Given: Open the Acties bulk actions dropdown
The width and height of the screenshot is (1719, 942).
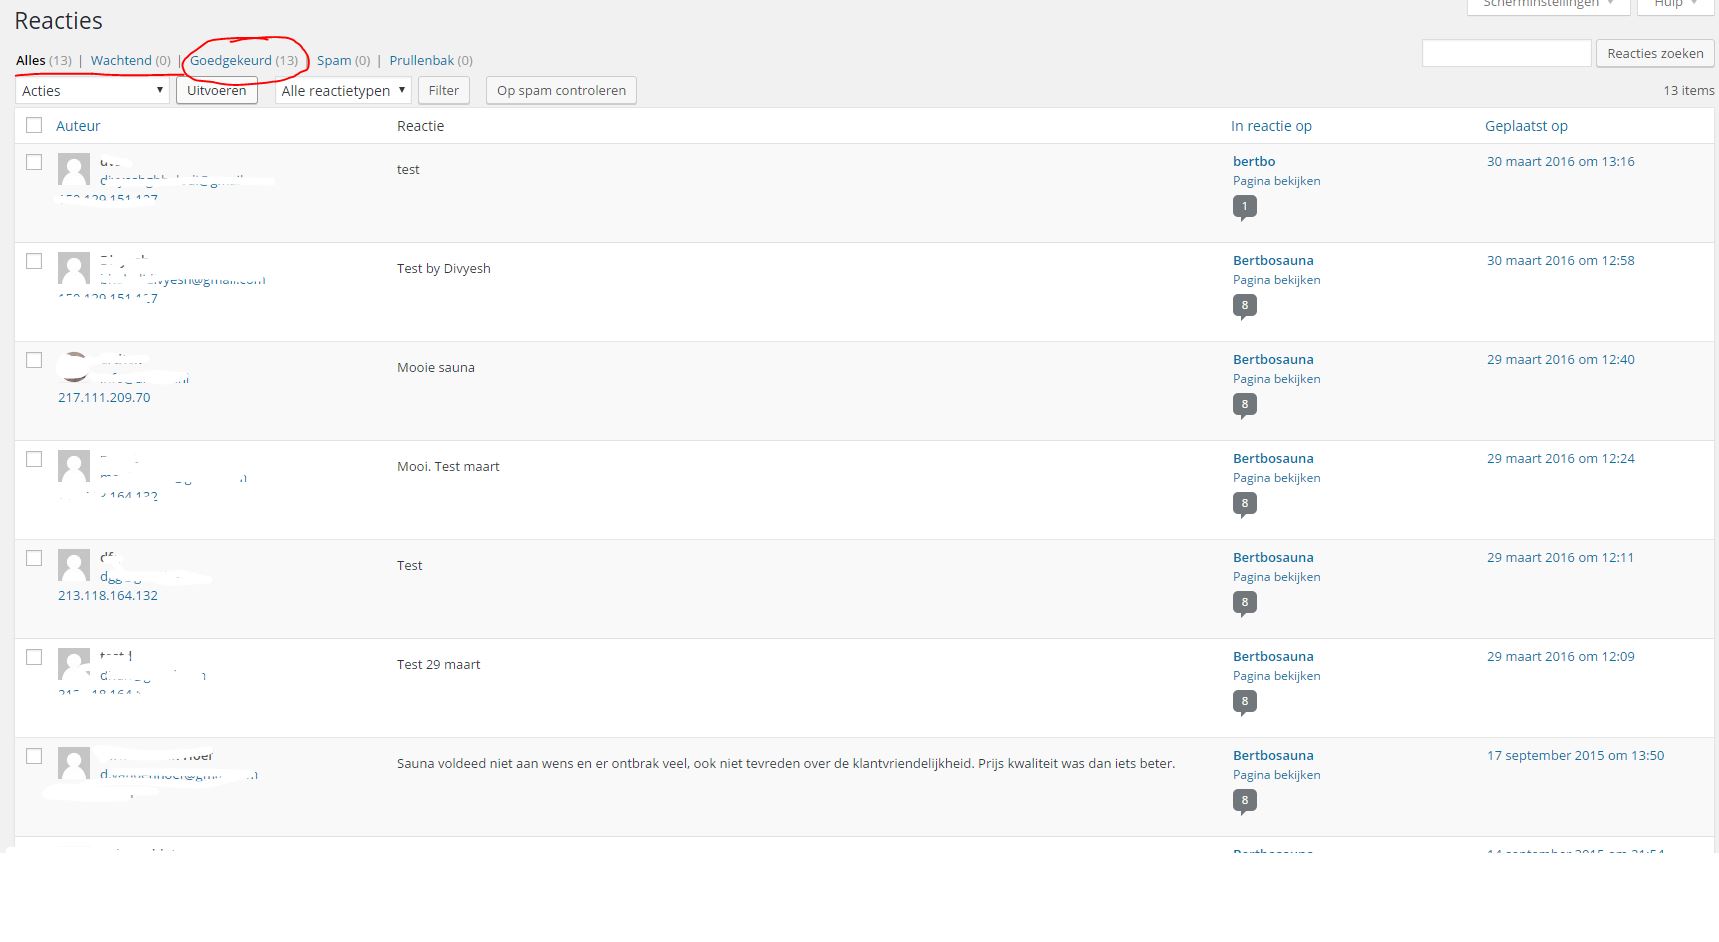Looking at the screenshot, I should point(92,90).
